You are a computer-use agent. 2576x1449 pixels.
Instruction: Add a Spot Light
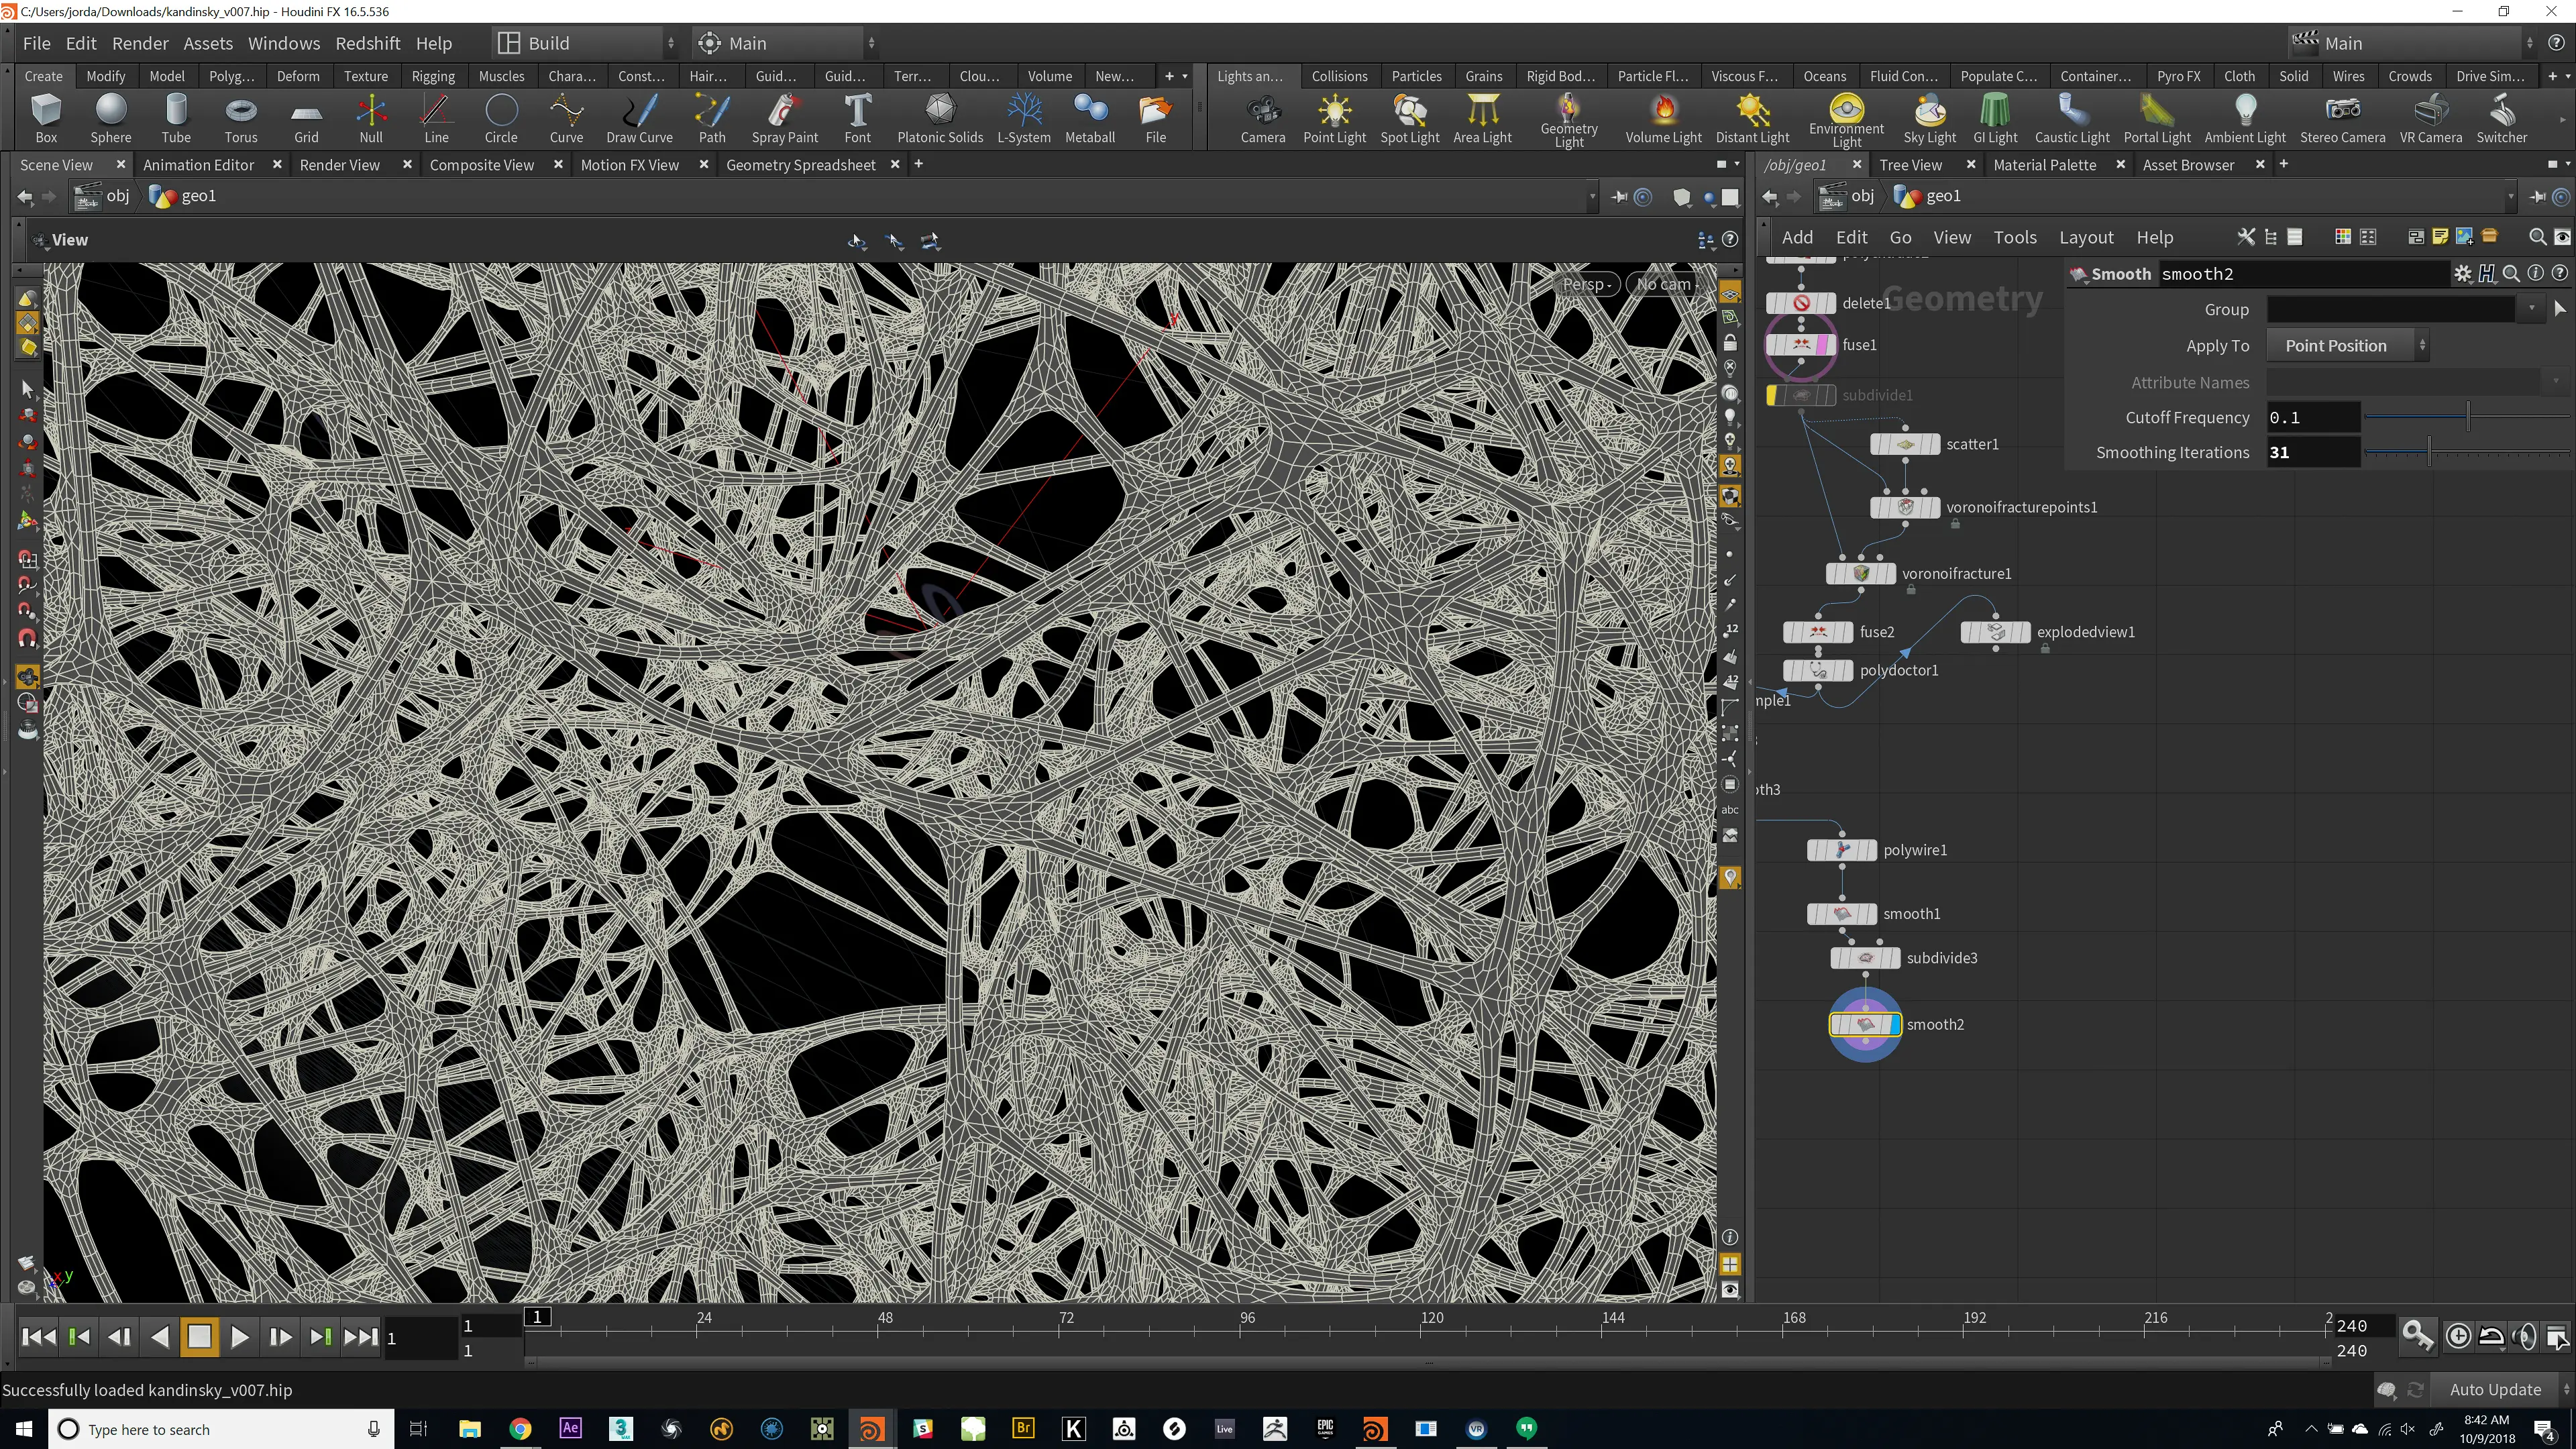(1410, 118)
